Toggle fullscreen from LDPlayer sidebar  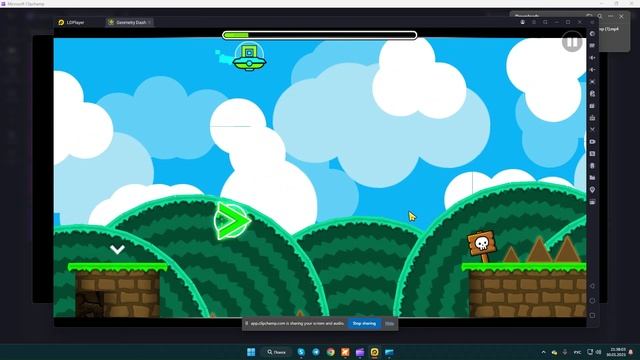click(592, 82)
